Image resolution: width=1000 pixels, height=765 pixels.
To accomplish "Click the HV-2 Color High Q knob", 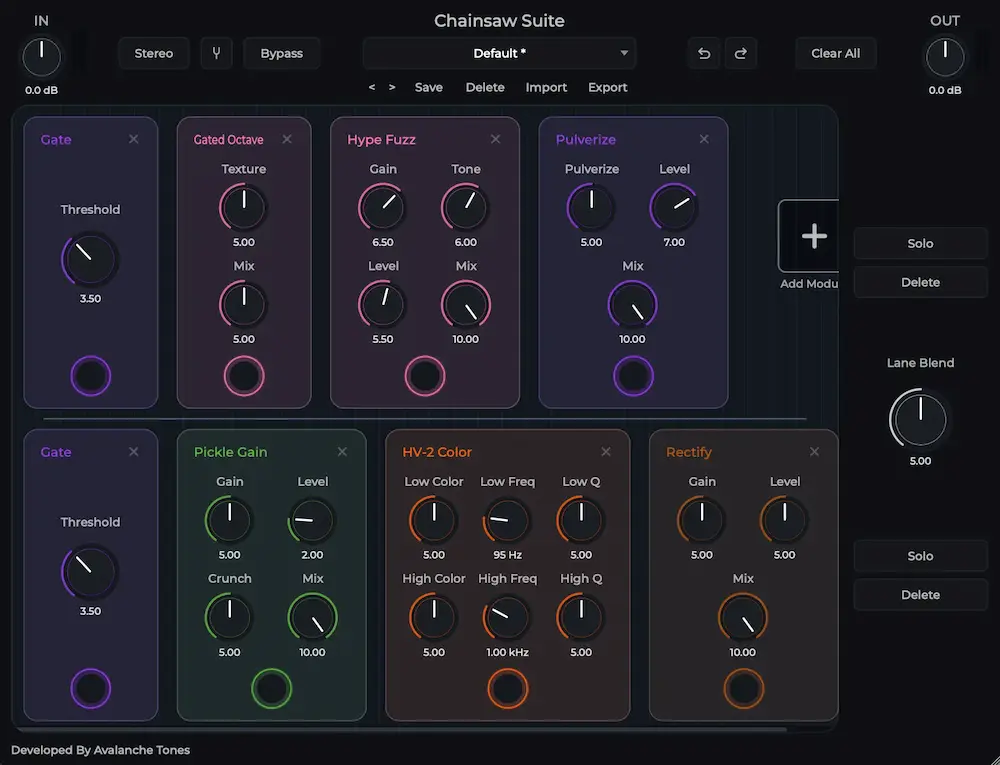I will [581, 616].
